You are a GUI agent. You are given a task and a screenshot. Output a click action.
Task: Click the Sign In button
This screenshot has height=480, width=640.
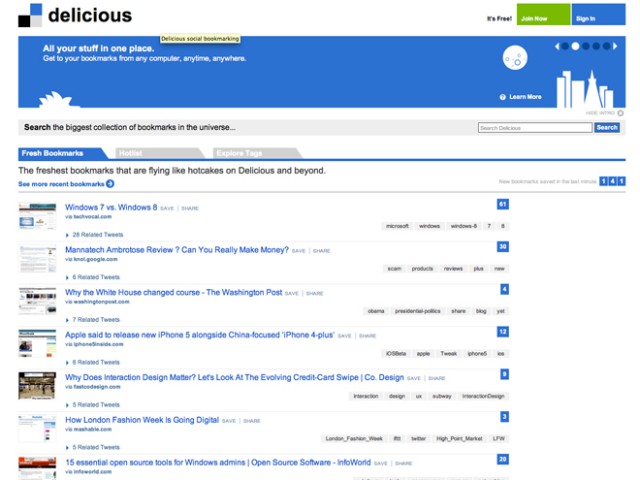(598, 14)
